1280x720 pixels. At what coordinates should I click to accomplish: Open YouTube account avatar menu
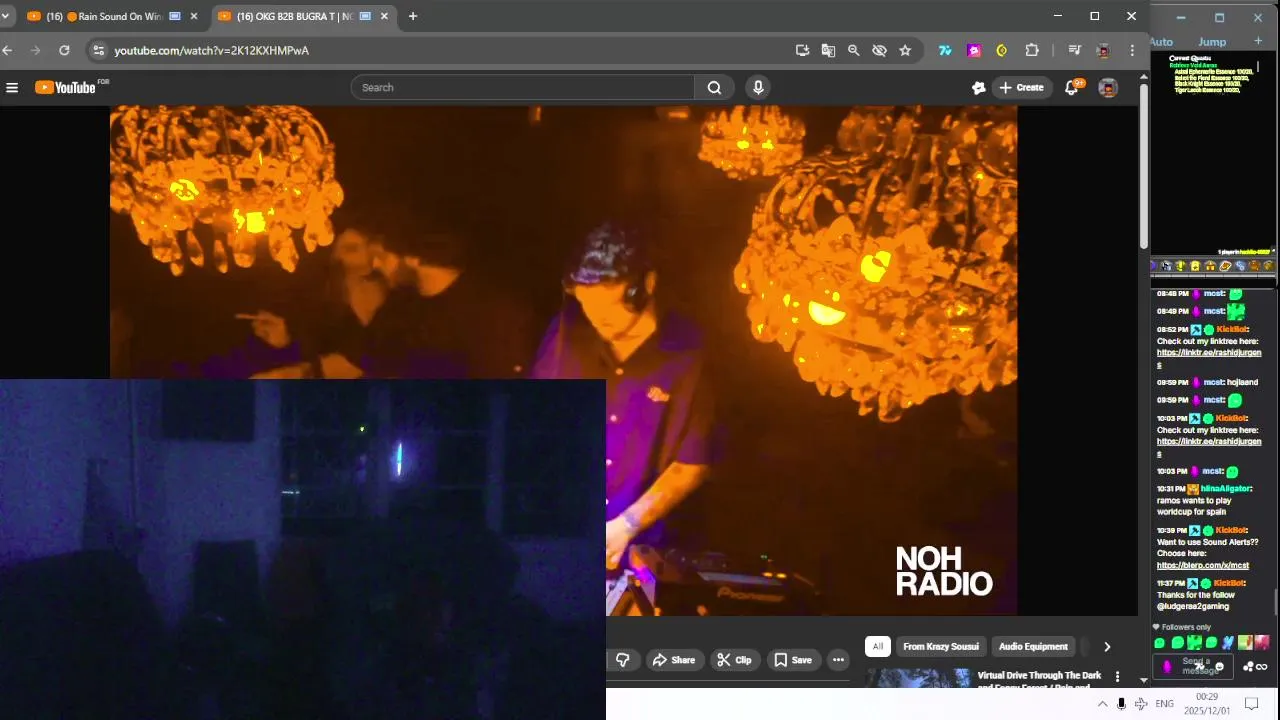coord(1108,88)
